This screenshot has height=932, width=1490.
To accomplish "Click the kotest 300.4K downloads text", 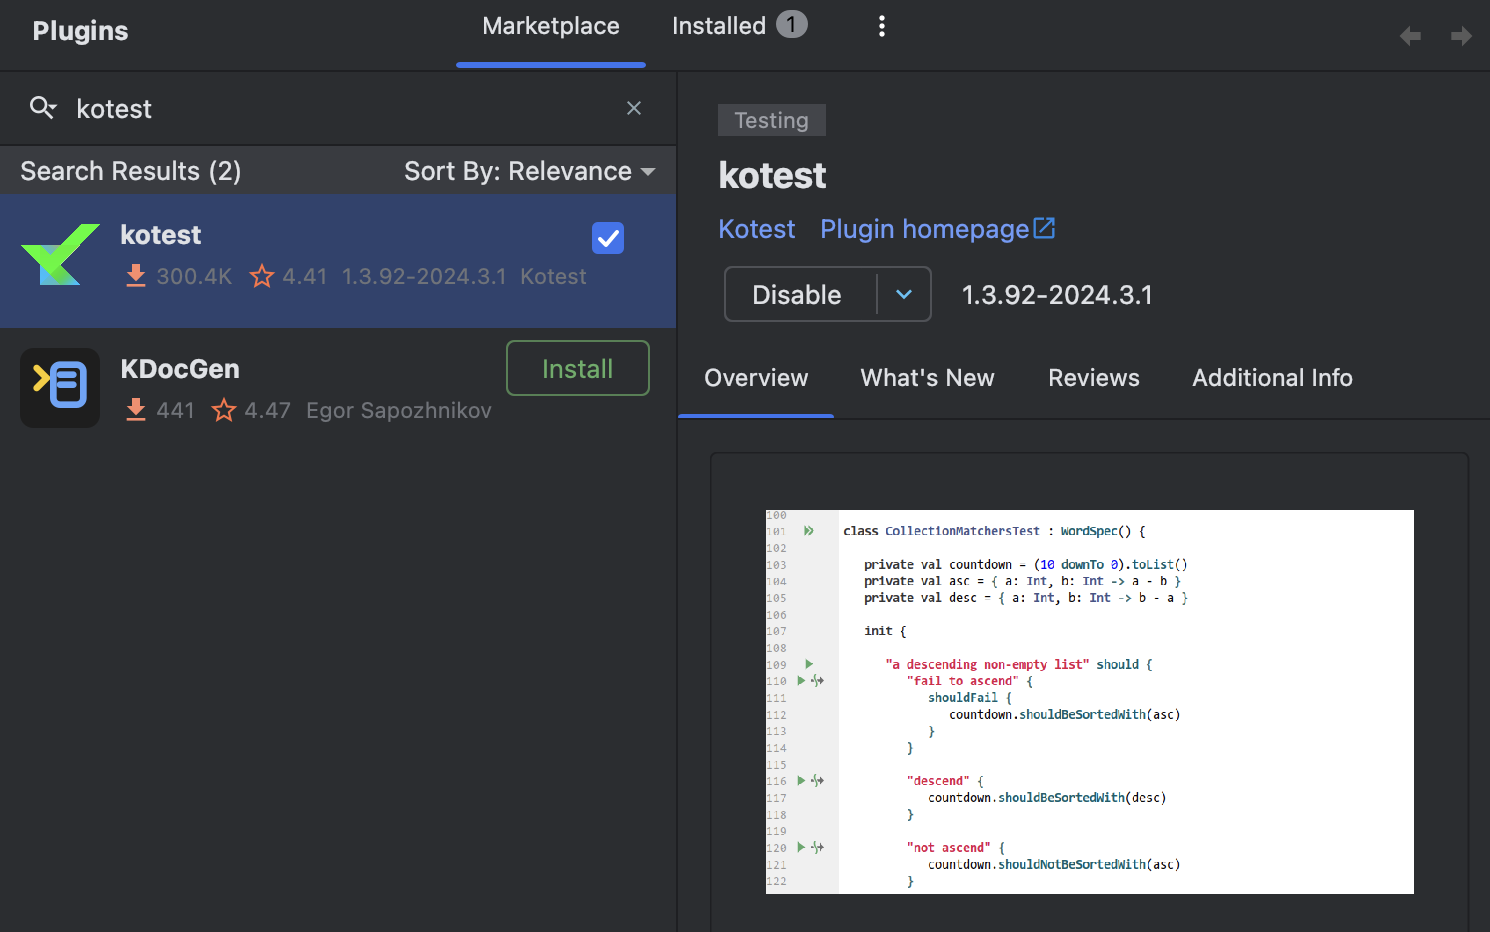I will click(x=194, y=276).
